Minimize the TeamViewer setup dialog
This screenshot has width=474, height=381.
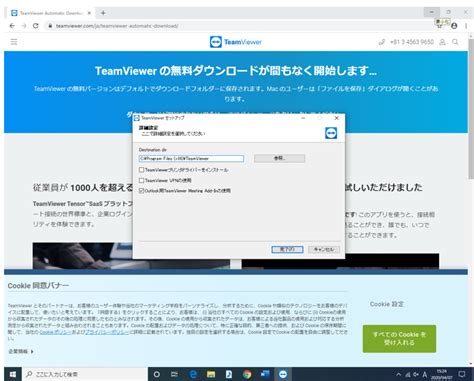click(x=303, y=118)
